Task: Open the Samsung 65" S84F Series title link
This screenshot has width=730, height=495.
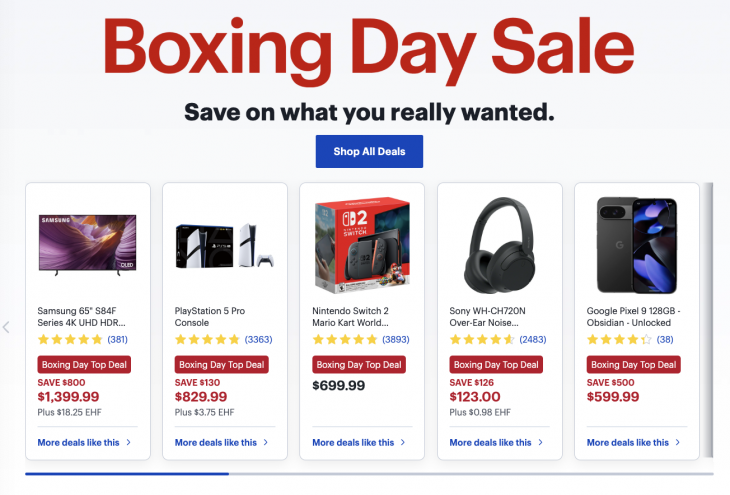Action: (x=82, y=317)
